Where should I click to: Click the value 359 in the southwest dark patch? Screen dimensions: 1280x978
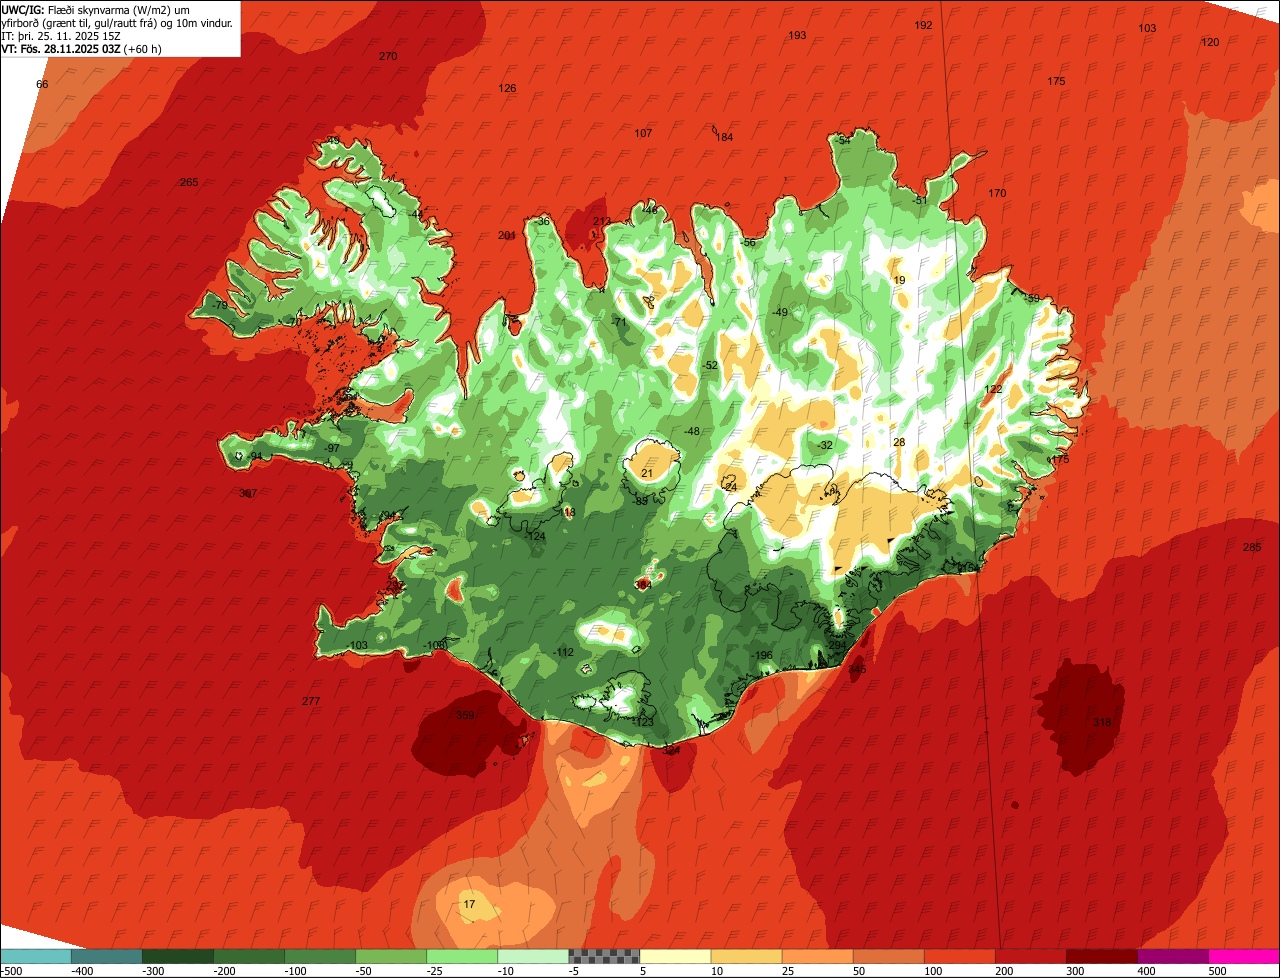tap(465, 715)
